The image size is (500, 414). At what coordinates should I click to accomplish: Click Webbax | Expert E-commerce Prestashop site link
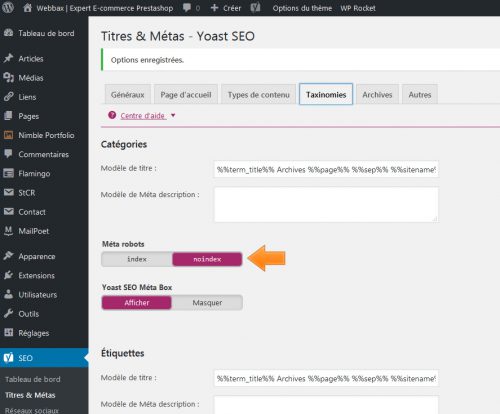tap(105, 8)
